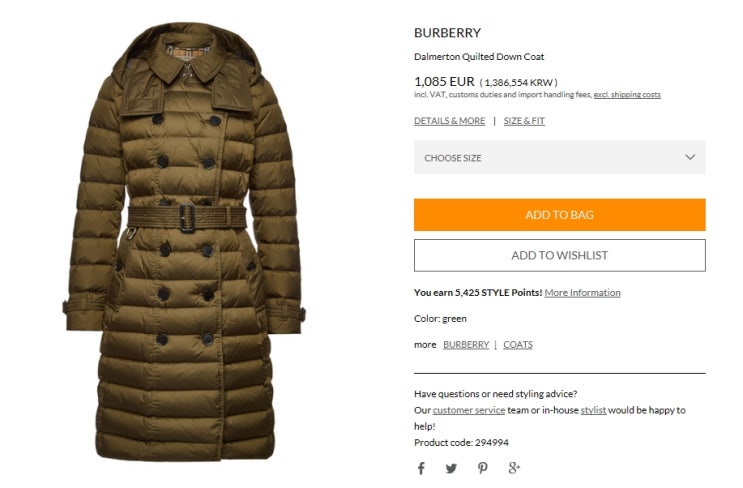Browse more BURBERRY items via underlined link

coord(466,344)
